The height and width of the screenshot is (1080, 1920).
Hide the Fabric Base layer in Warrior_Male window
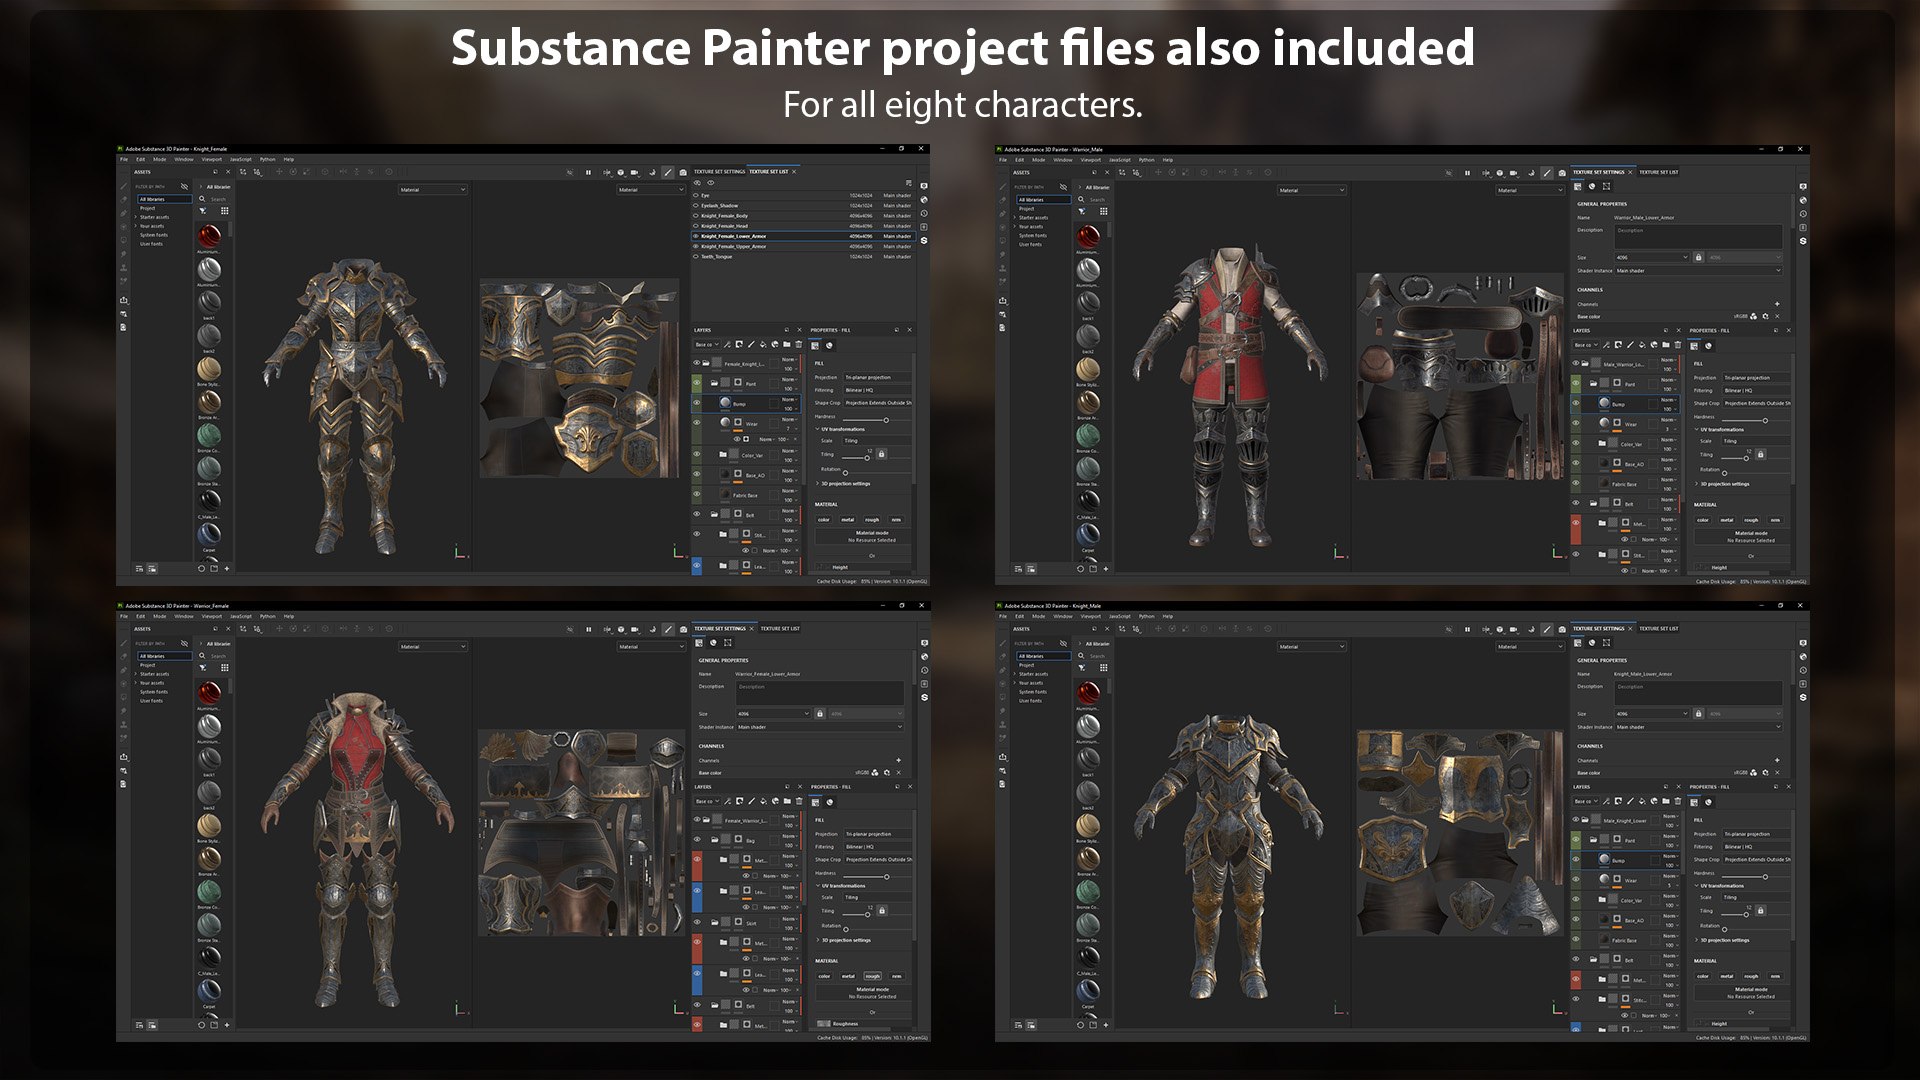pyautogui.click(x=1576, y=484)
